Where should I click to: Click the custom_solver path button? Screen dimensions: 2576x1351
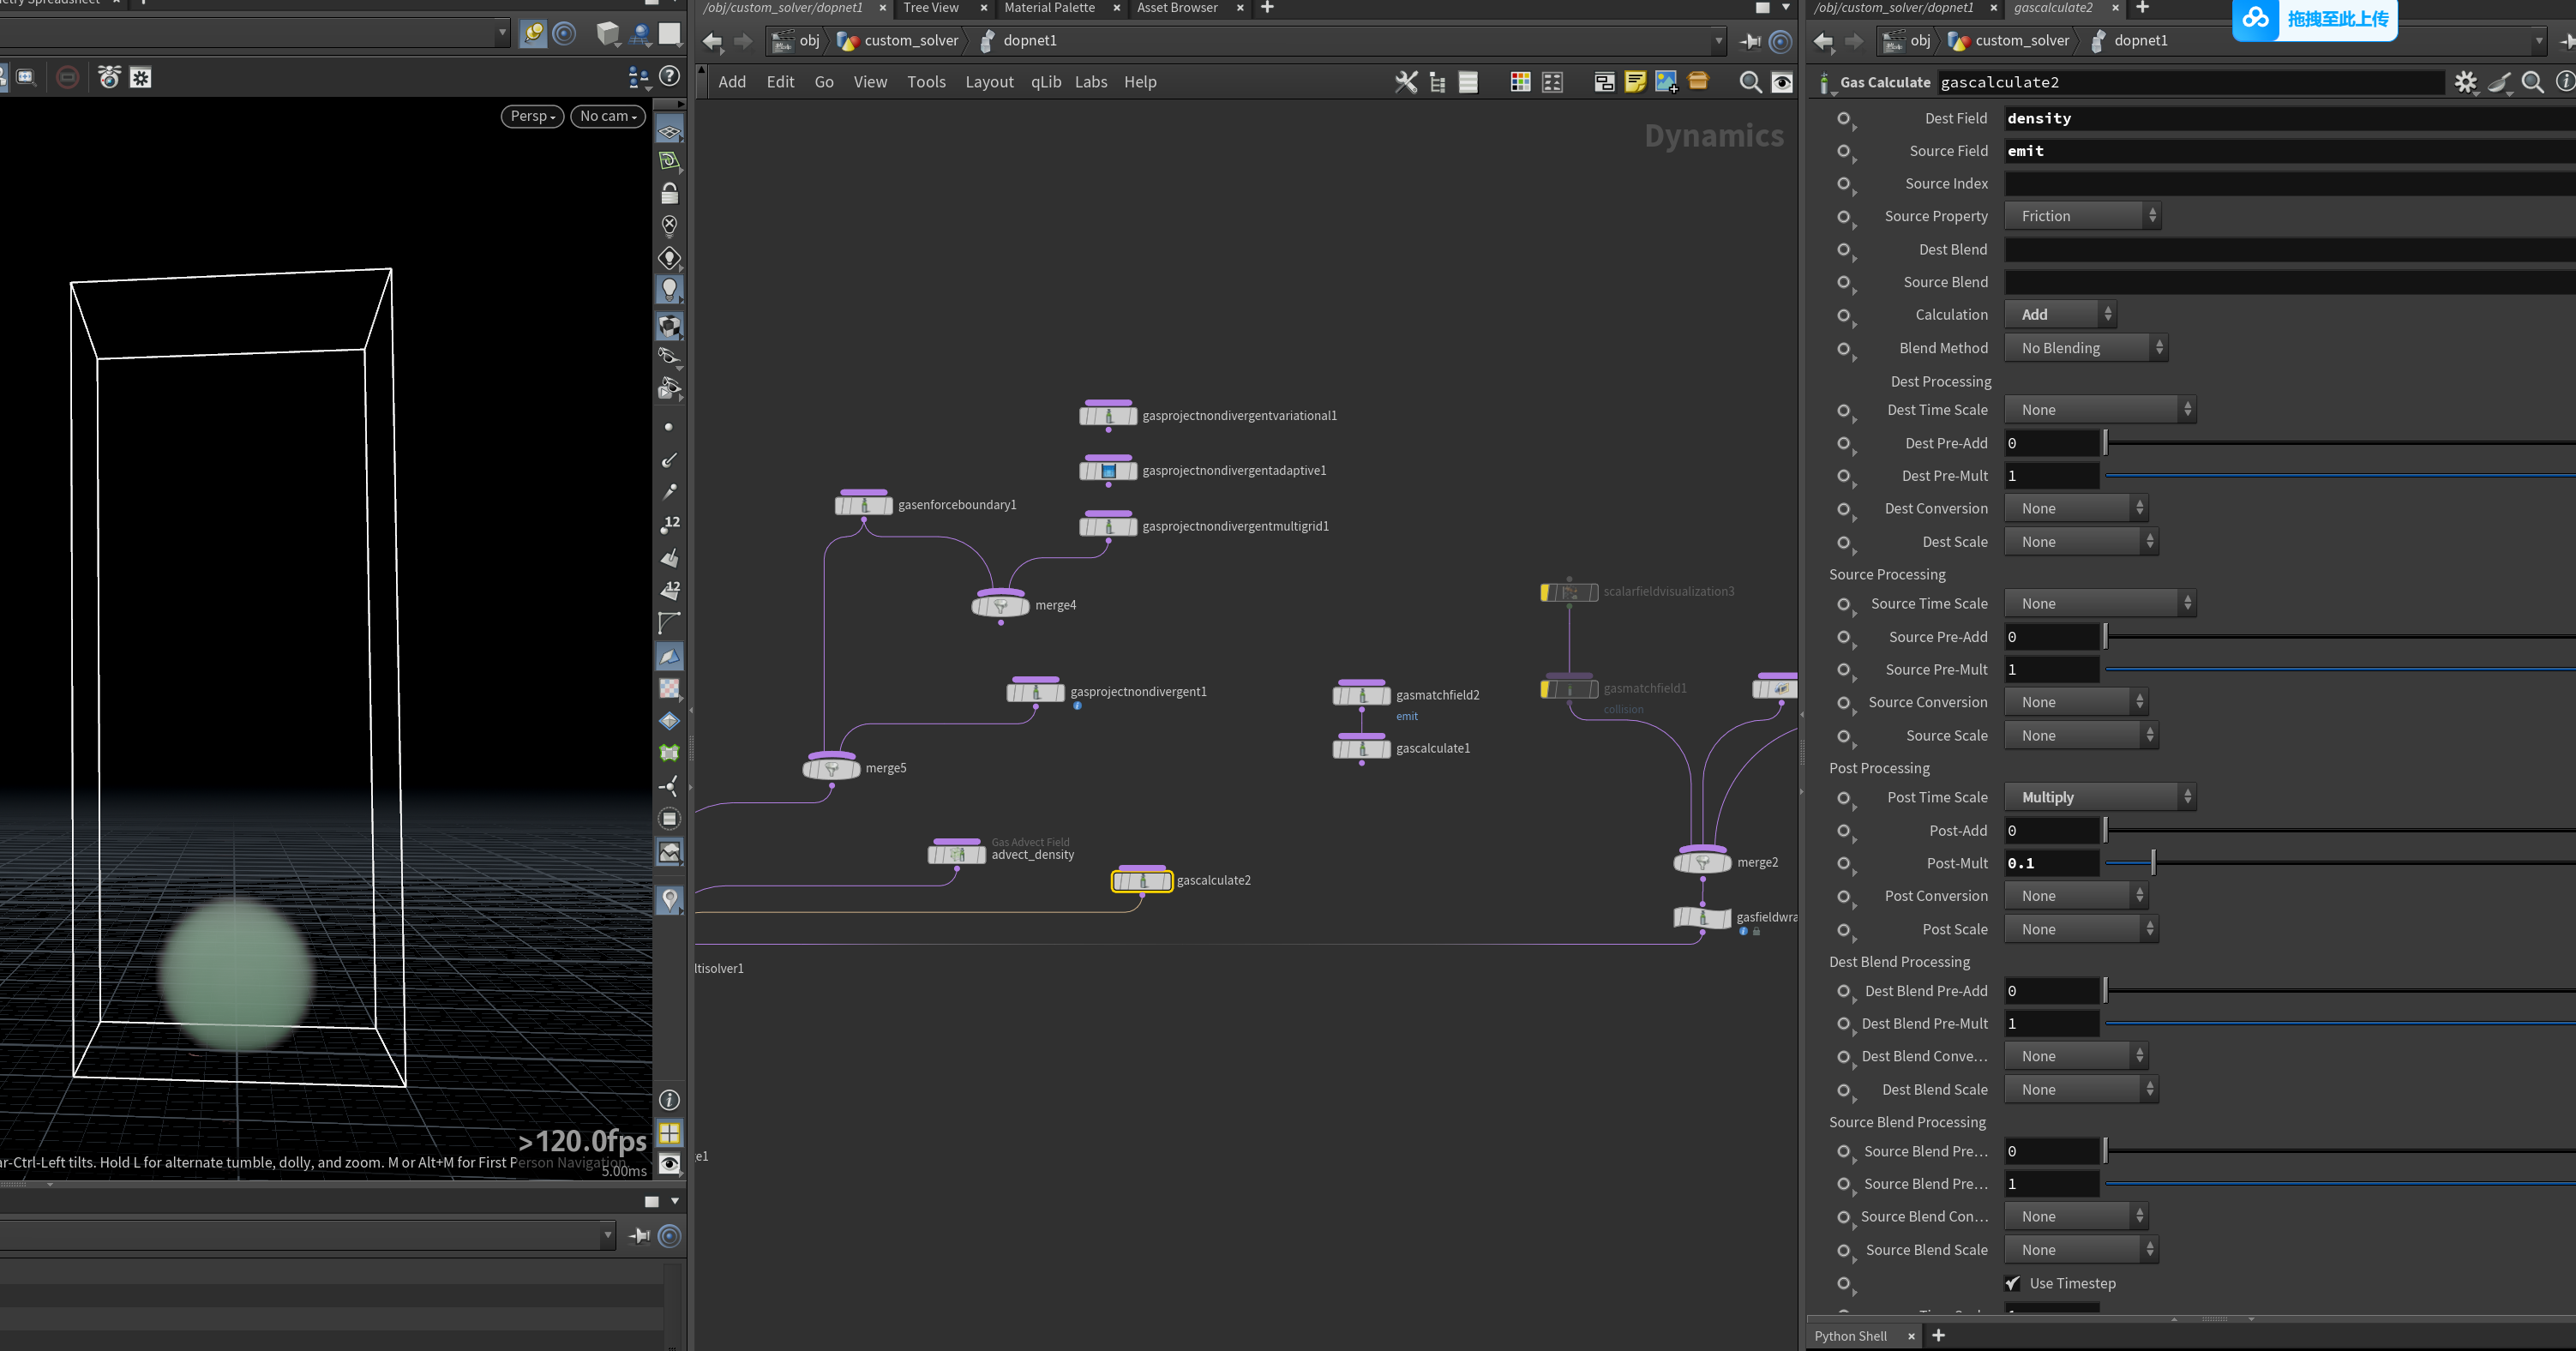tap(898, 41)
